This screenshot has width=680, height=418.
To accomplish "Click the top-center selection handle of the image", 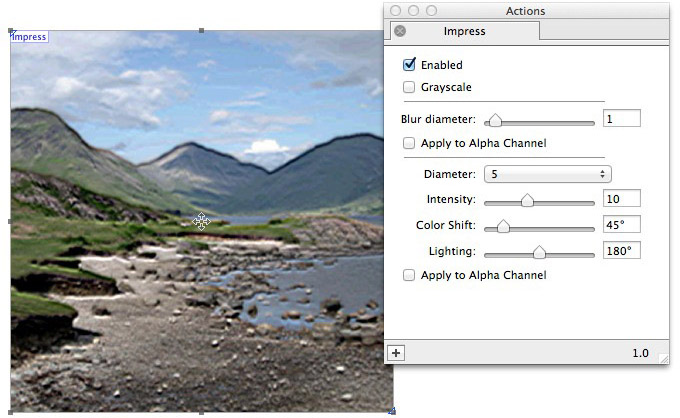I will 201,31.
